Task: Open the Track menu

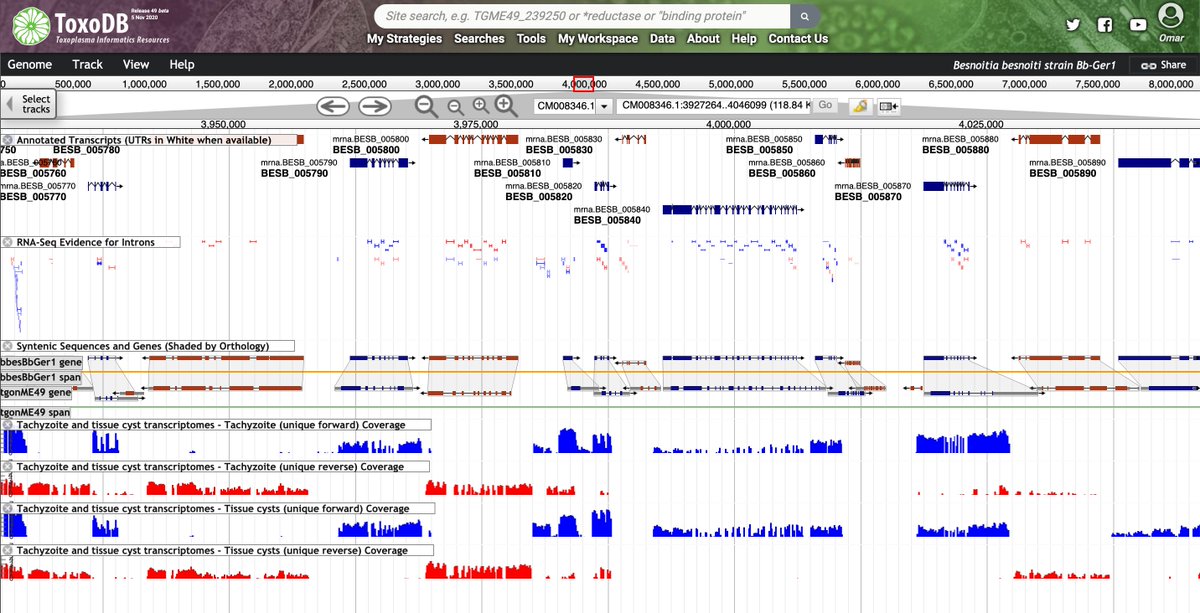Action: pos(87,63)
